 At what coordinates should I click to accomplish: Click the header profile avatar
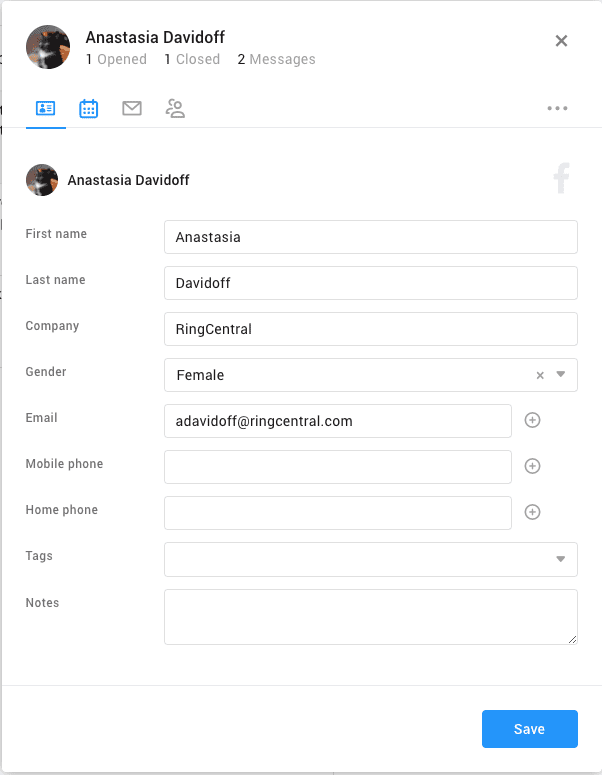47,47
